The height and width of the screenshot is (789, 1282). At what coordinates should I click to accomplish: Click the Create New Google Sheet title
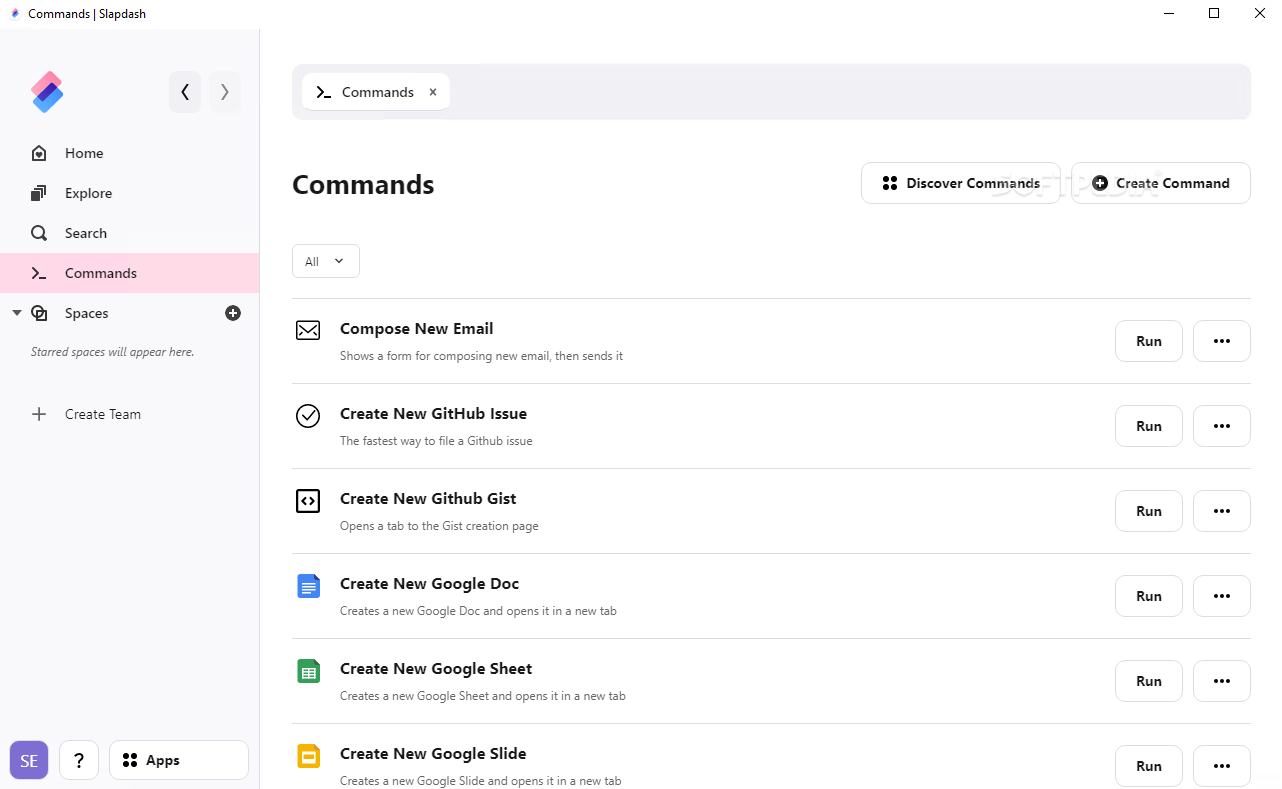coord(436,669)
